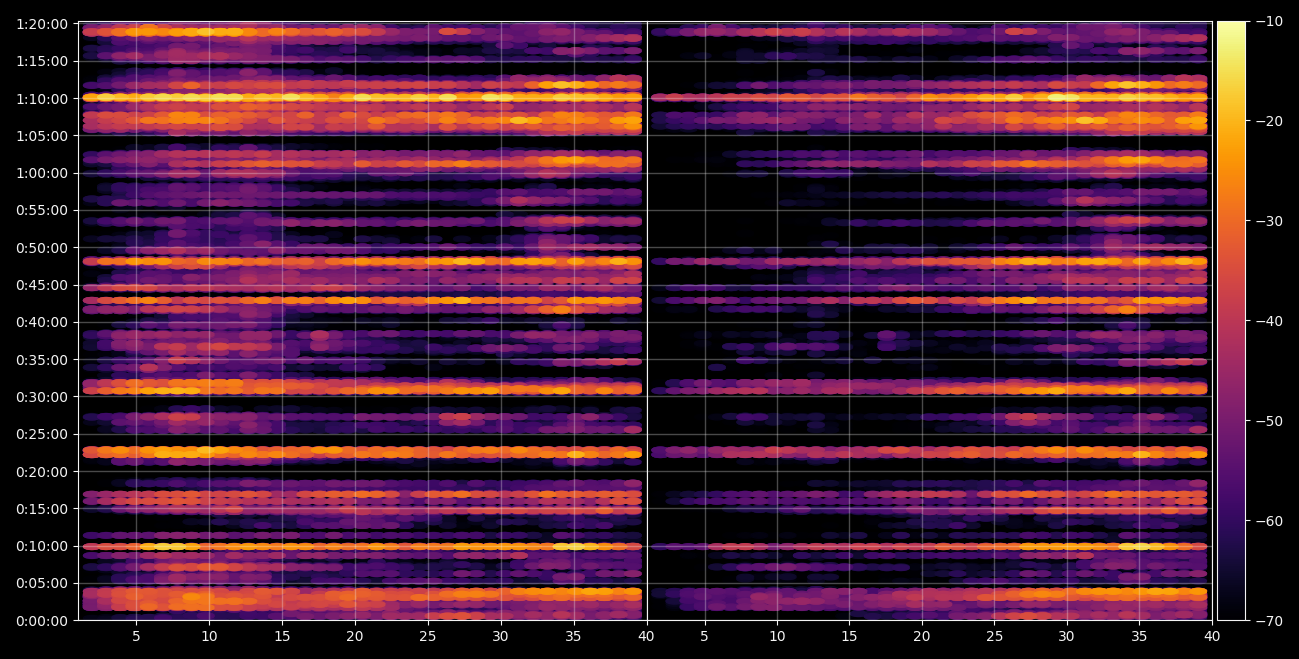The image size is (1299, 659).
Task: Click the x-axis label 40 below the colorbar side
Action: tap(1212, 636)
